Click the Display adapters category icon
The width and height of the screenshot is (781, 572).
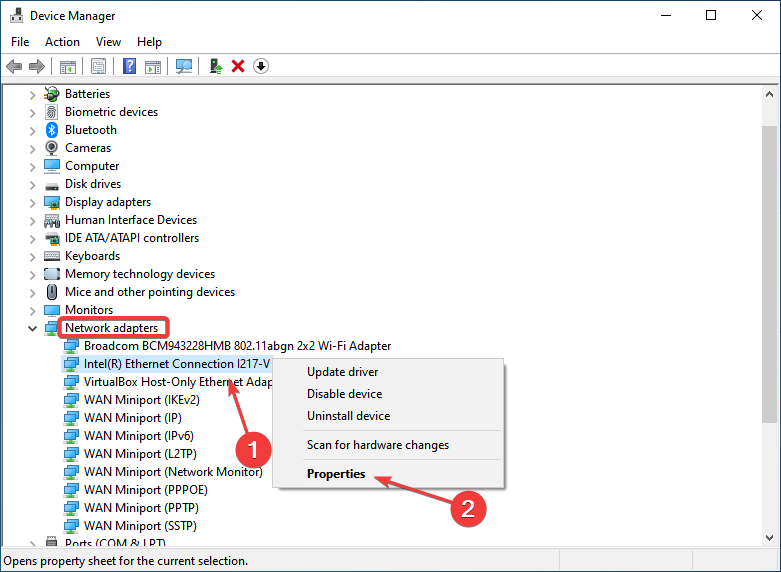click(x=52, y=202)
